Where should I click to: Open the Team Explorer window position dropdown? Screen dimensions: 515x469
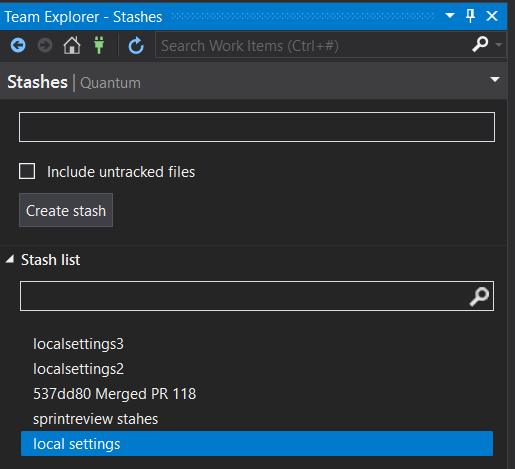coord(450,16)
